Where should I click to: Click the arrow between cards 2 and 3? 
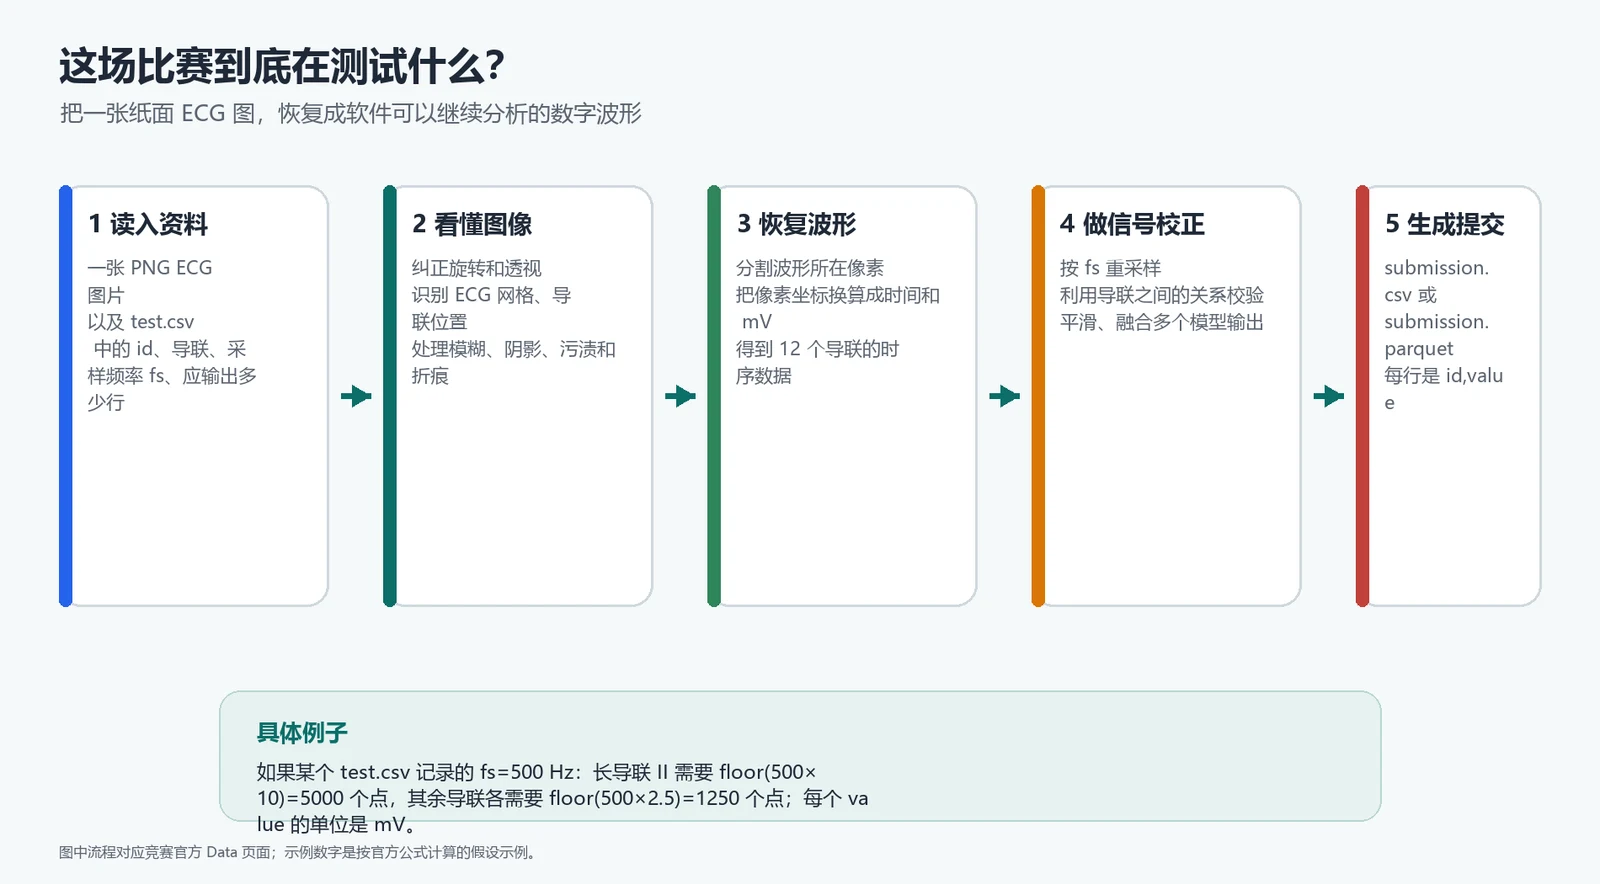pyautogui.click(x=680, y=396)
